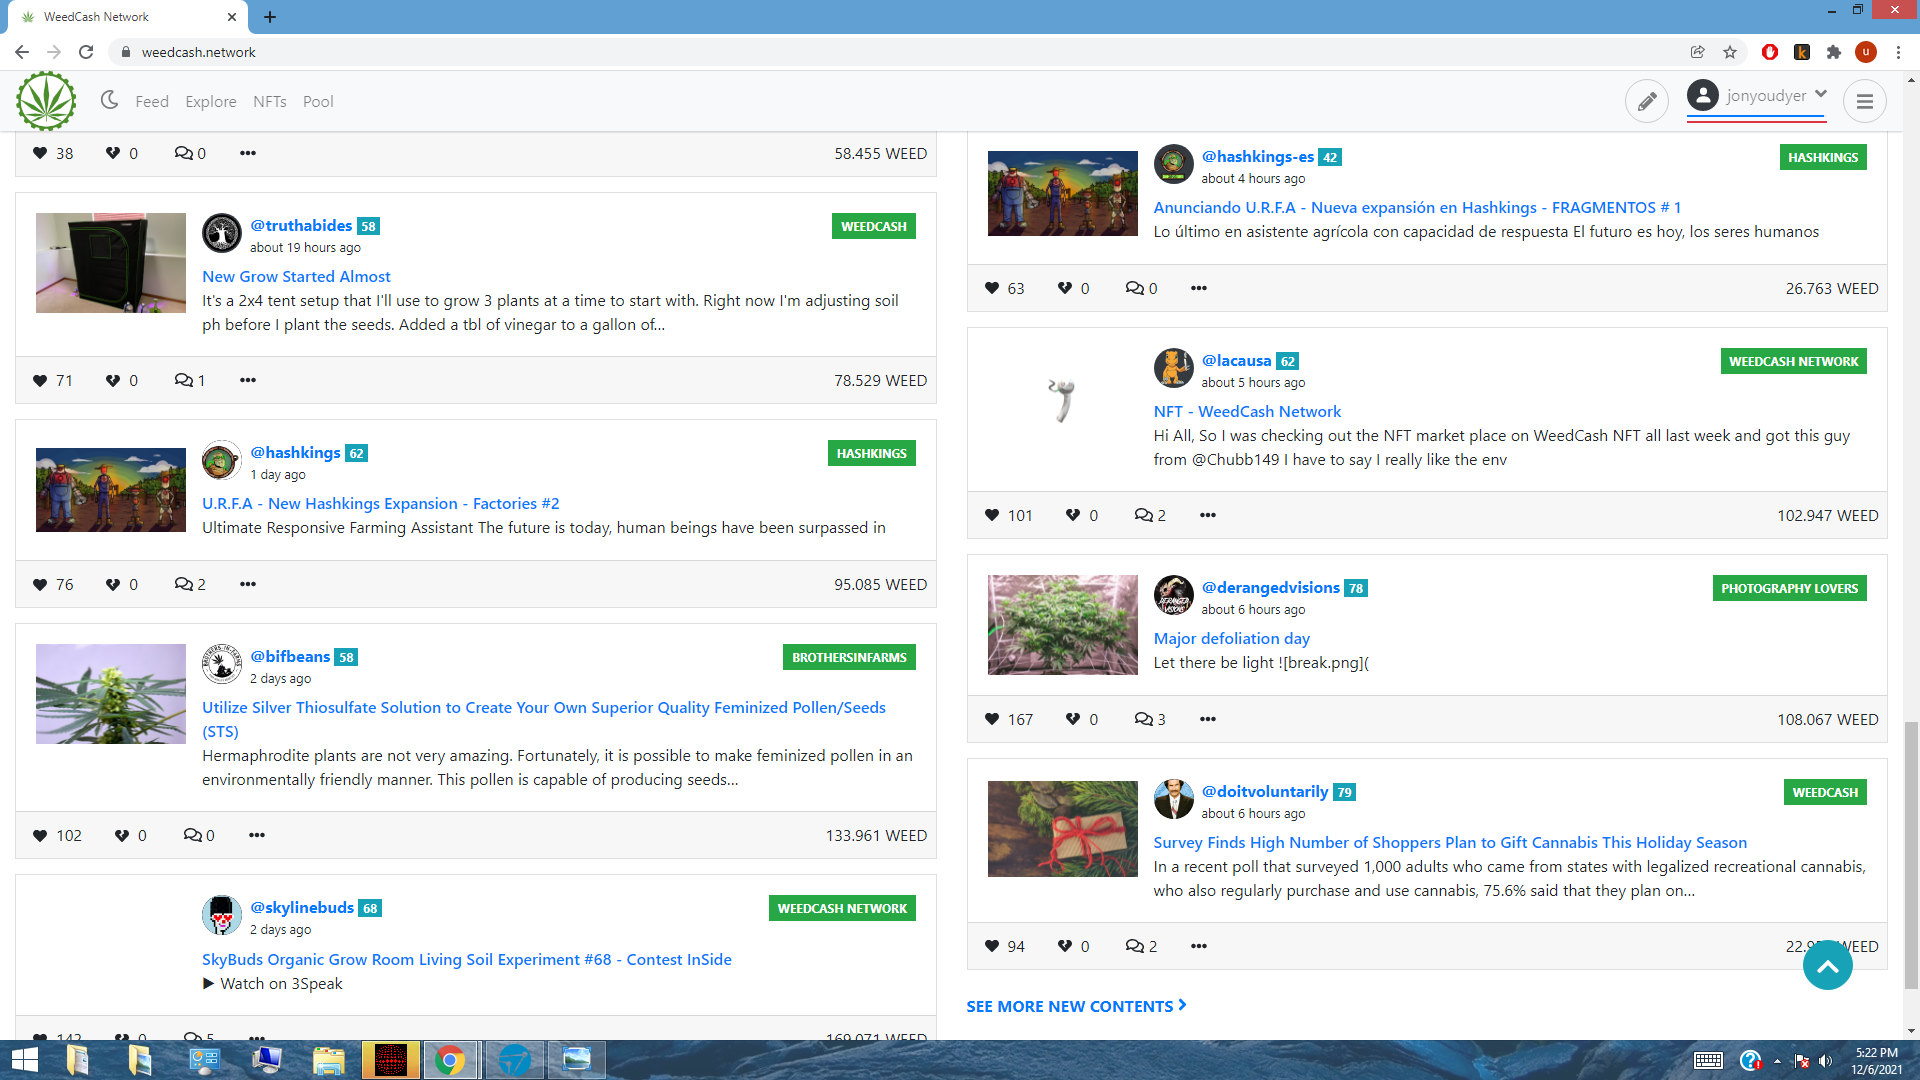
Task: Bookmark this page with star icon
Action: click(1729, 52)
